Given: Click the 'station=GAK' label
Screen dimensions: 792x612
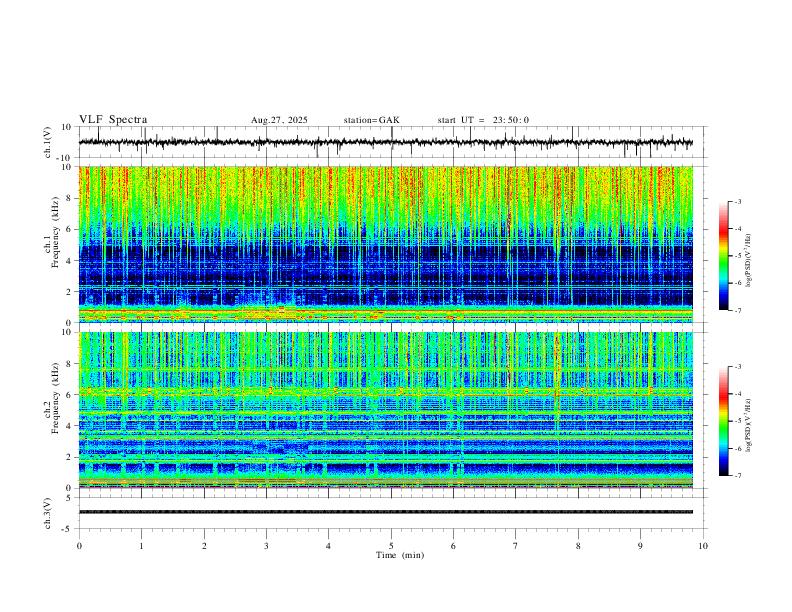Looking at the screenshot, I should [371, 120].
